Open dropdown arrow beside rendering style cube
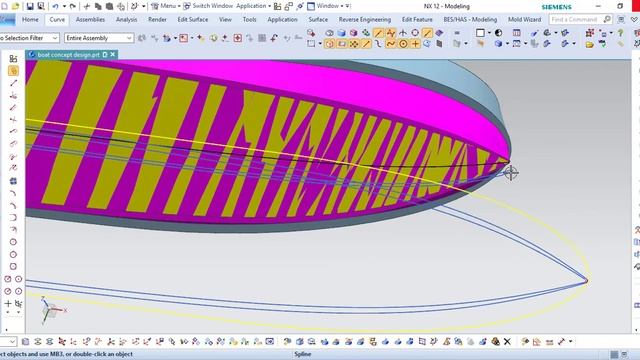This screenshot has height=360, width=640. tap(507, 44)
